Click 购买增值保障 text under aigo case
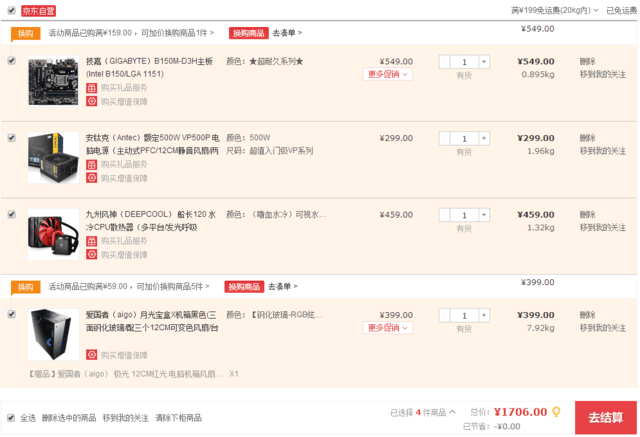640x437 pixels. [x=124, y=355]
